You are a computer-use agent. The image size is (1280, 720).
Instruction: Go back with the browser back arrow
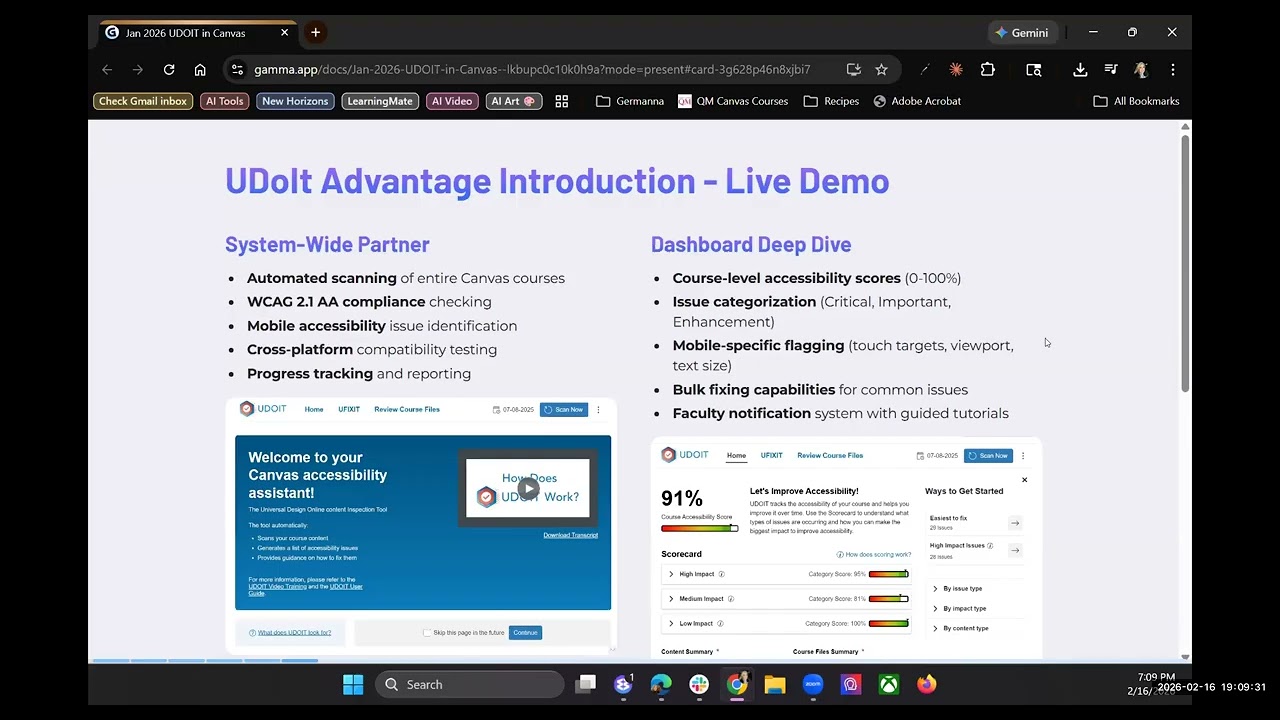[107, 70]
